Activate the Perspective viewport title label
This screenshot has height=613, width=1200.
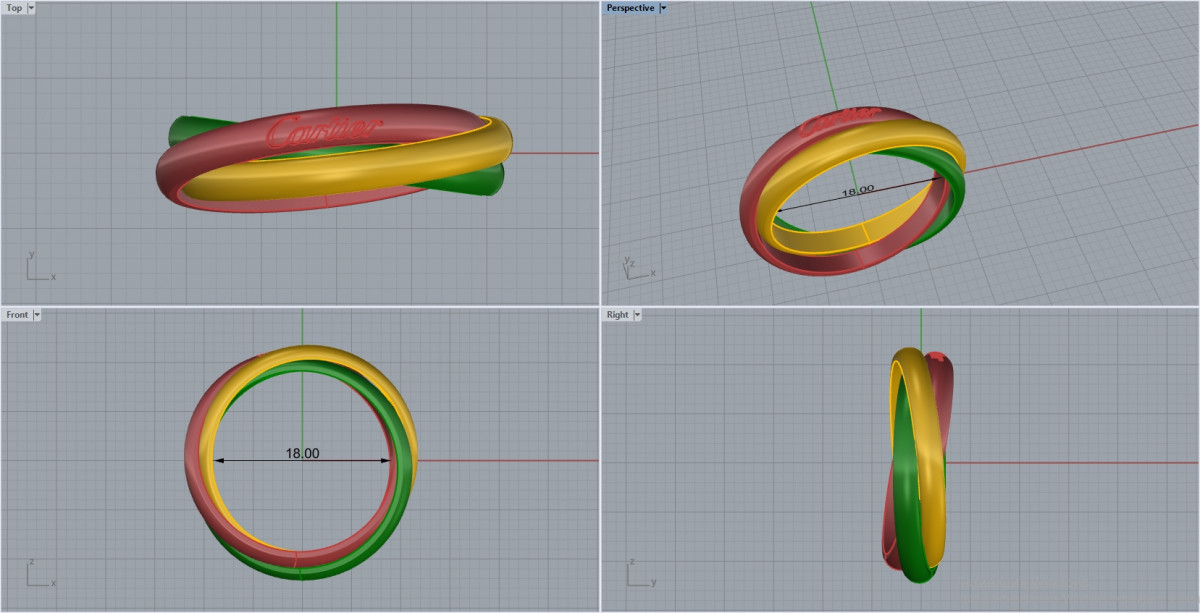[630, 7]
